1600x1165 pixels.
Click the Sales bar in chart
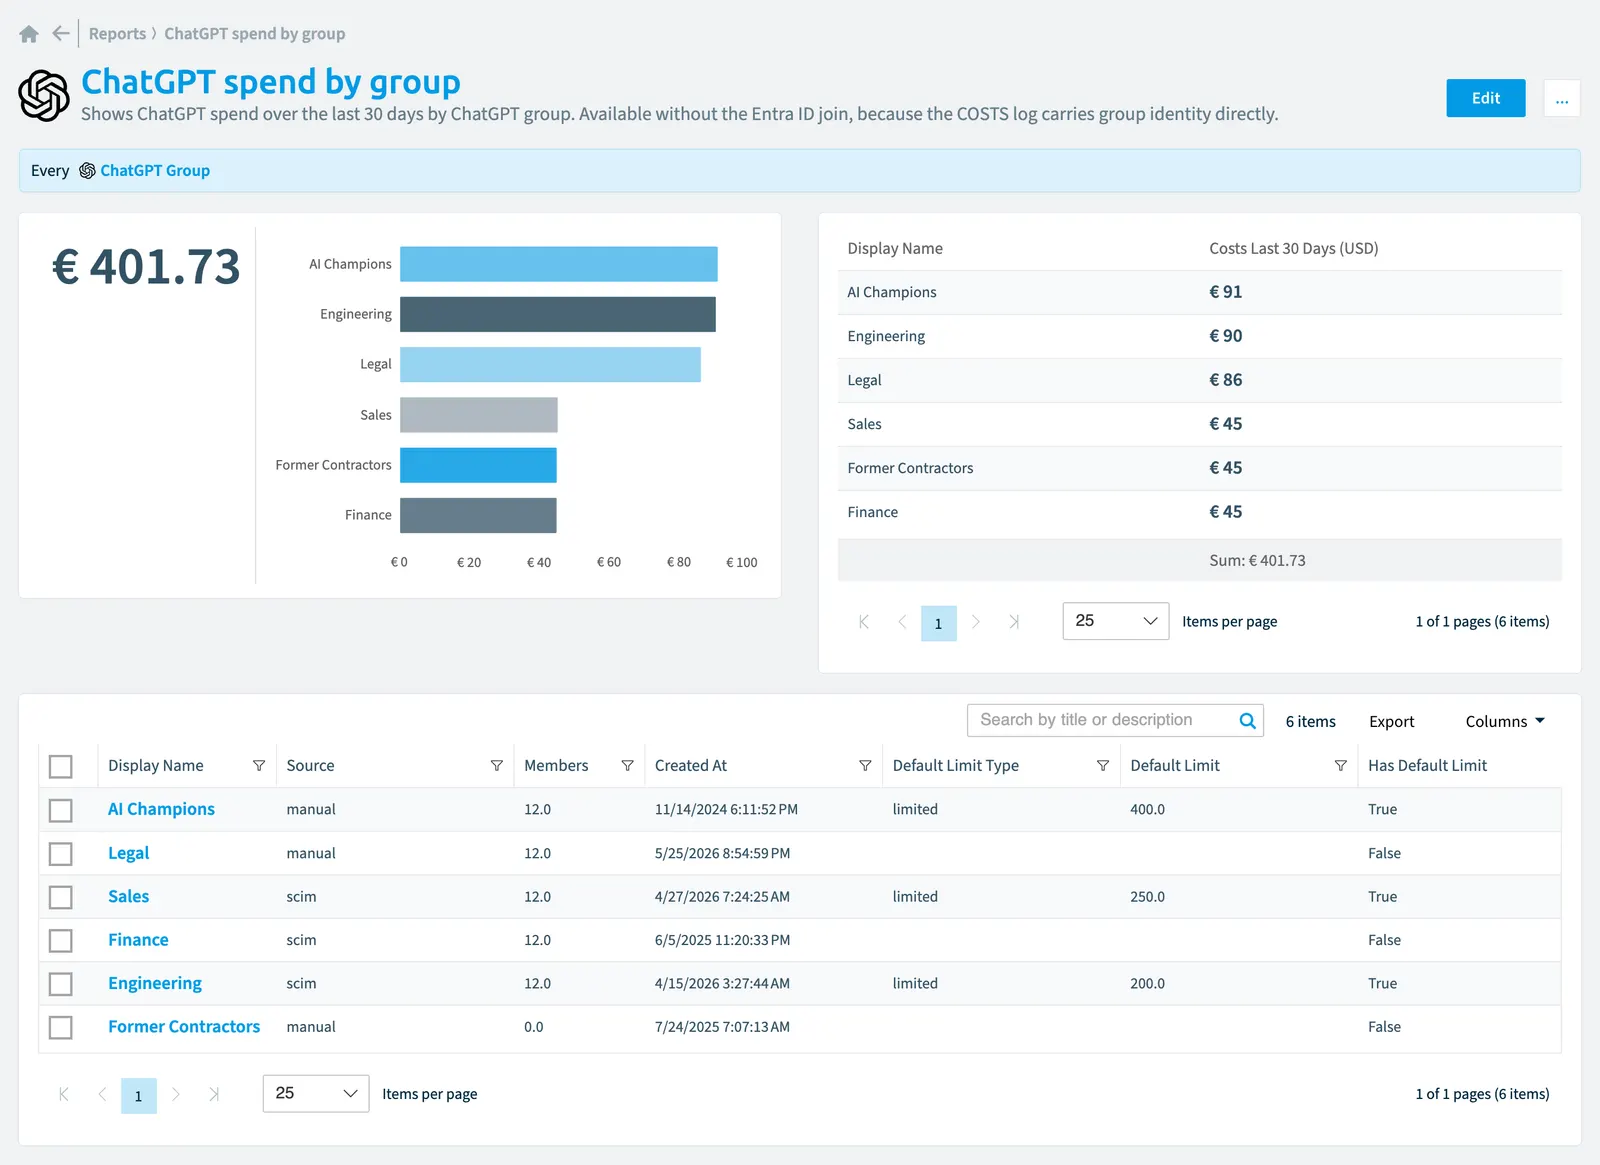coord(479,415)
